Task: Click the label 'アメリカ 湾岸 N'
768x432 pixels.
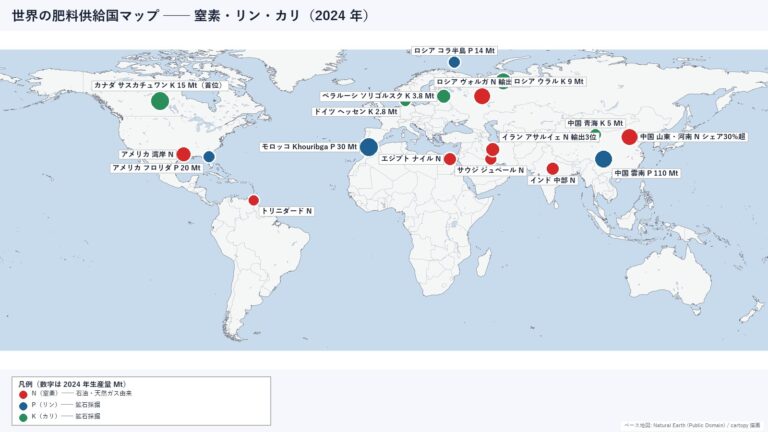Action: click(147, 154)
